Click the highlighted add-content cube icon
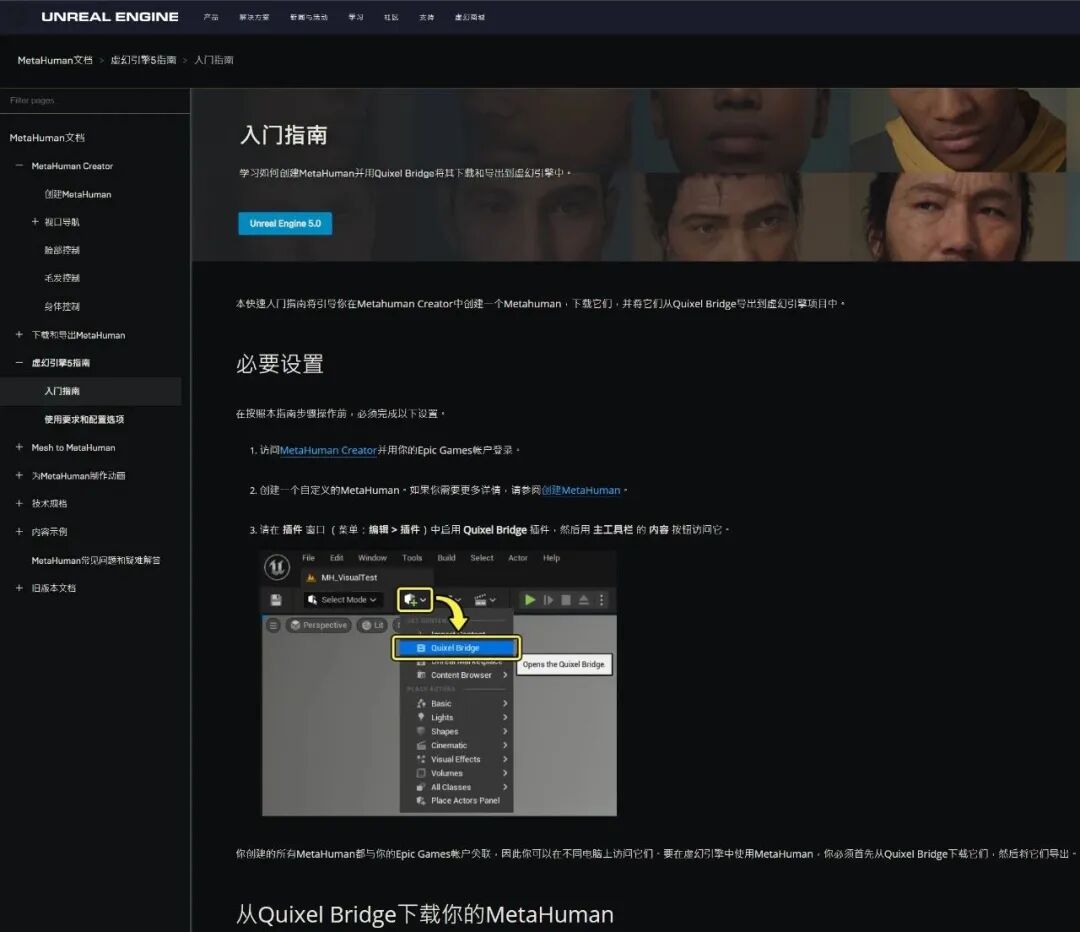The height and width of the screenshot is (932, 1080). click(415, 600)
